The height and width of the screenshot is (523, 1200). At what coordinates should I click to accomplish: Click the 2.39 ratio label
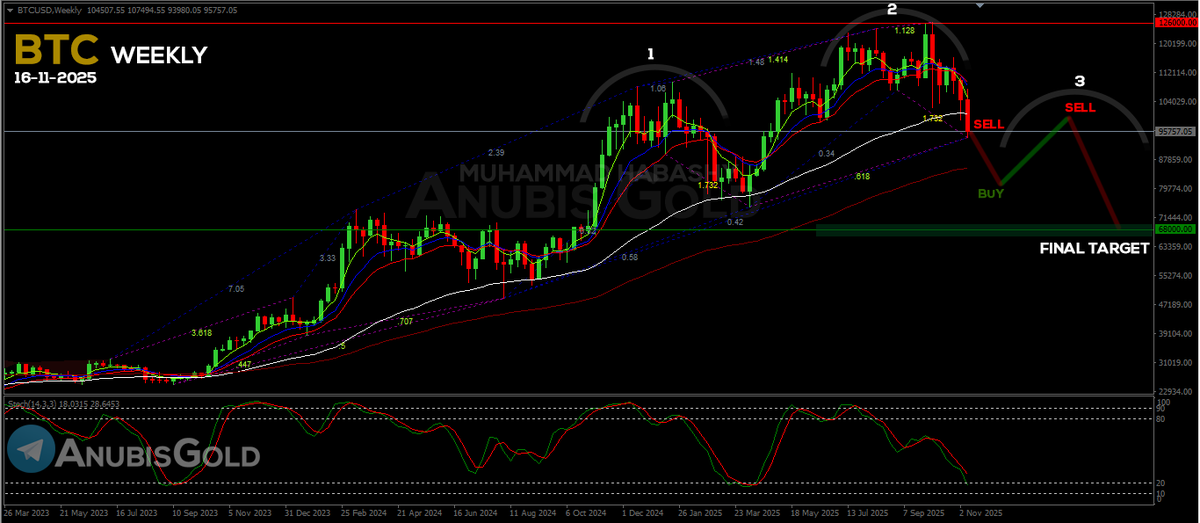(496, 152)
